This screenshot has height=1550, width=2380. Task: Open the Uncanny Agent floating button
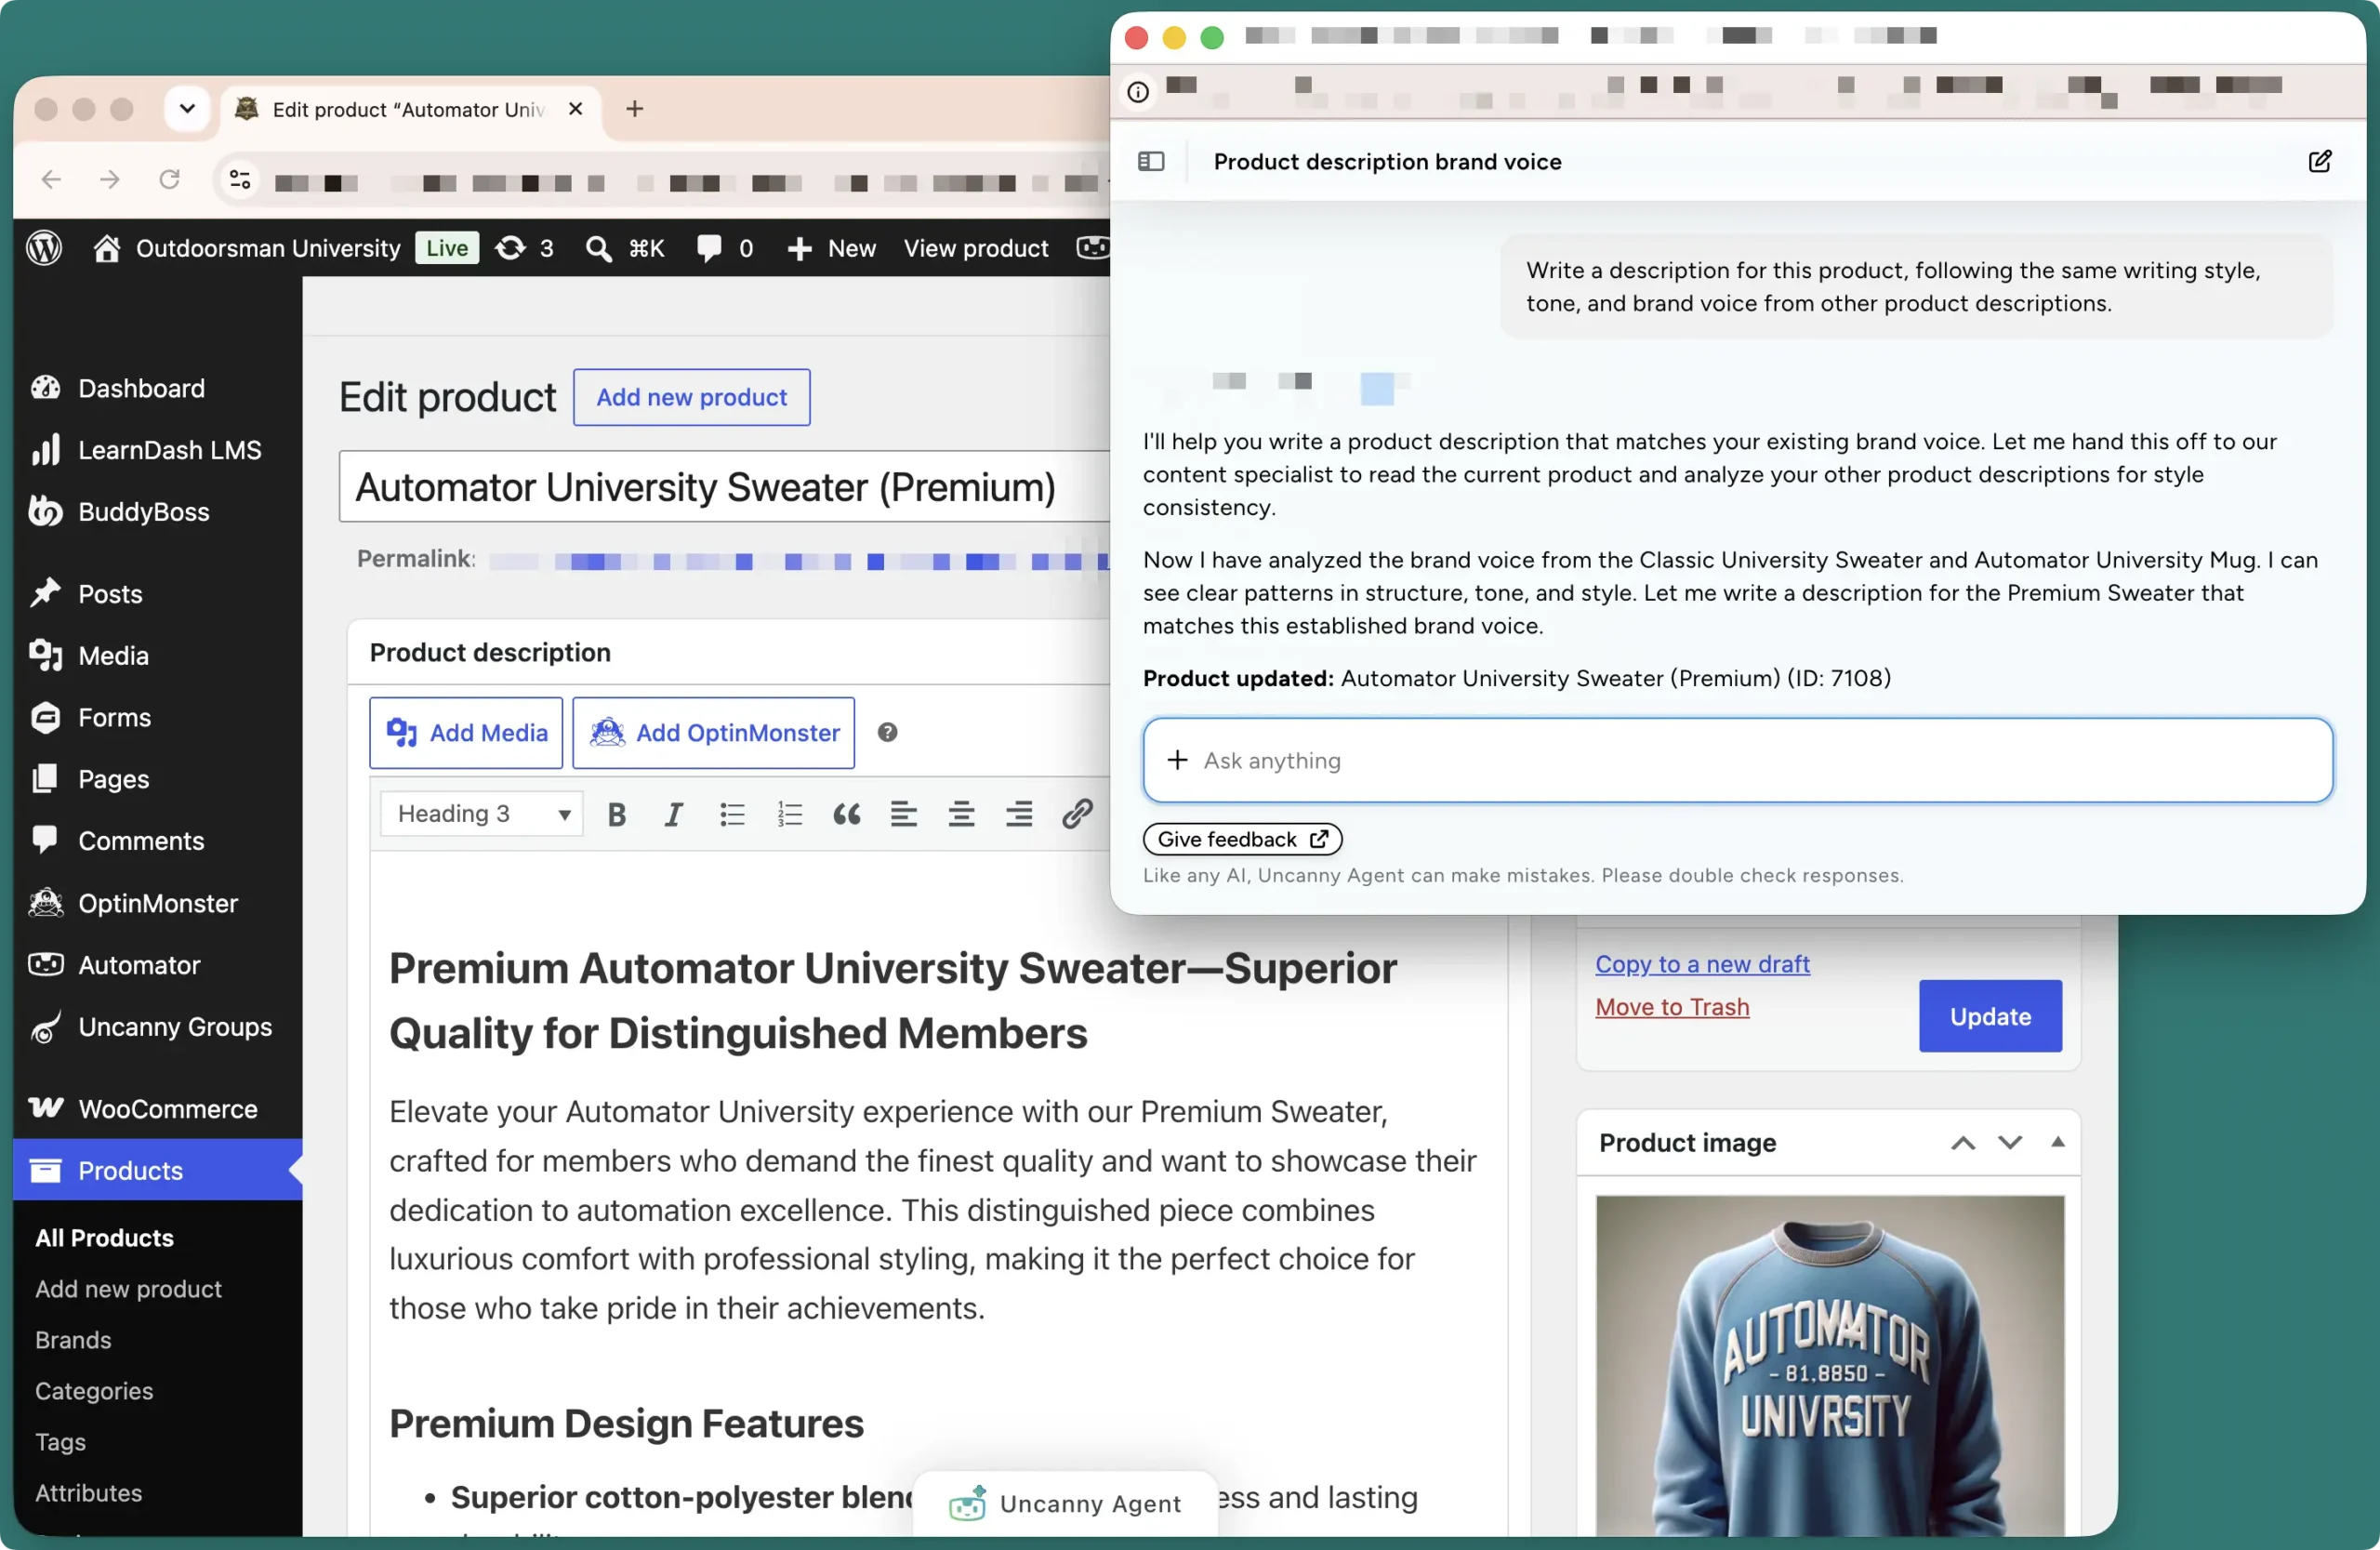[1066, 1504]
